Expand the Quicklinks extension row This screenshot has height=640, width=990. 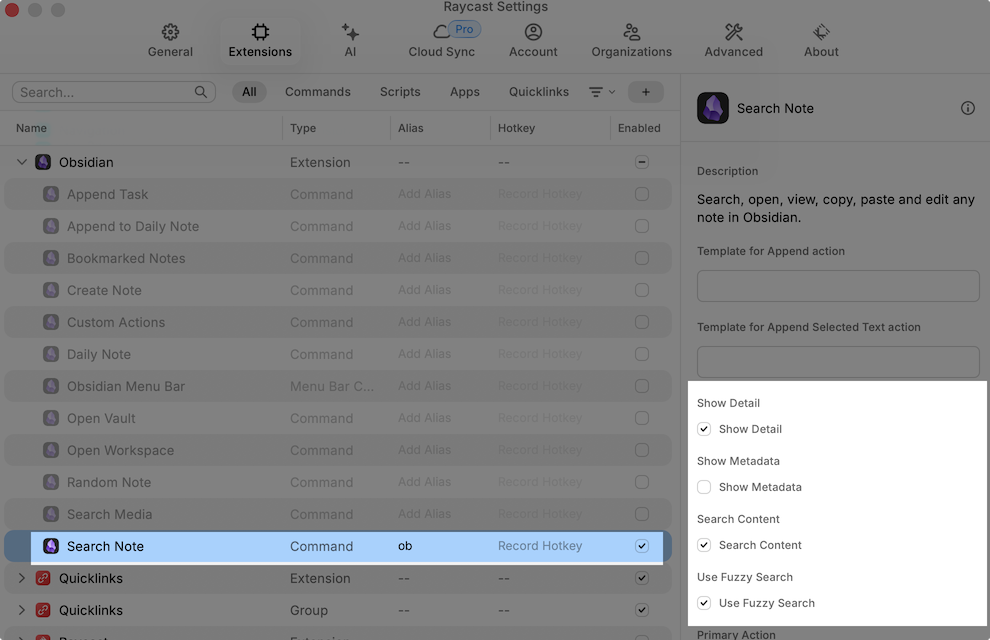tap(22, 578)
